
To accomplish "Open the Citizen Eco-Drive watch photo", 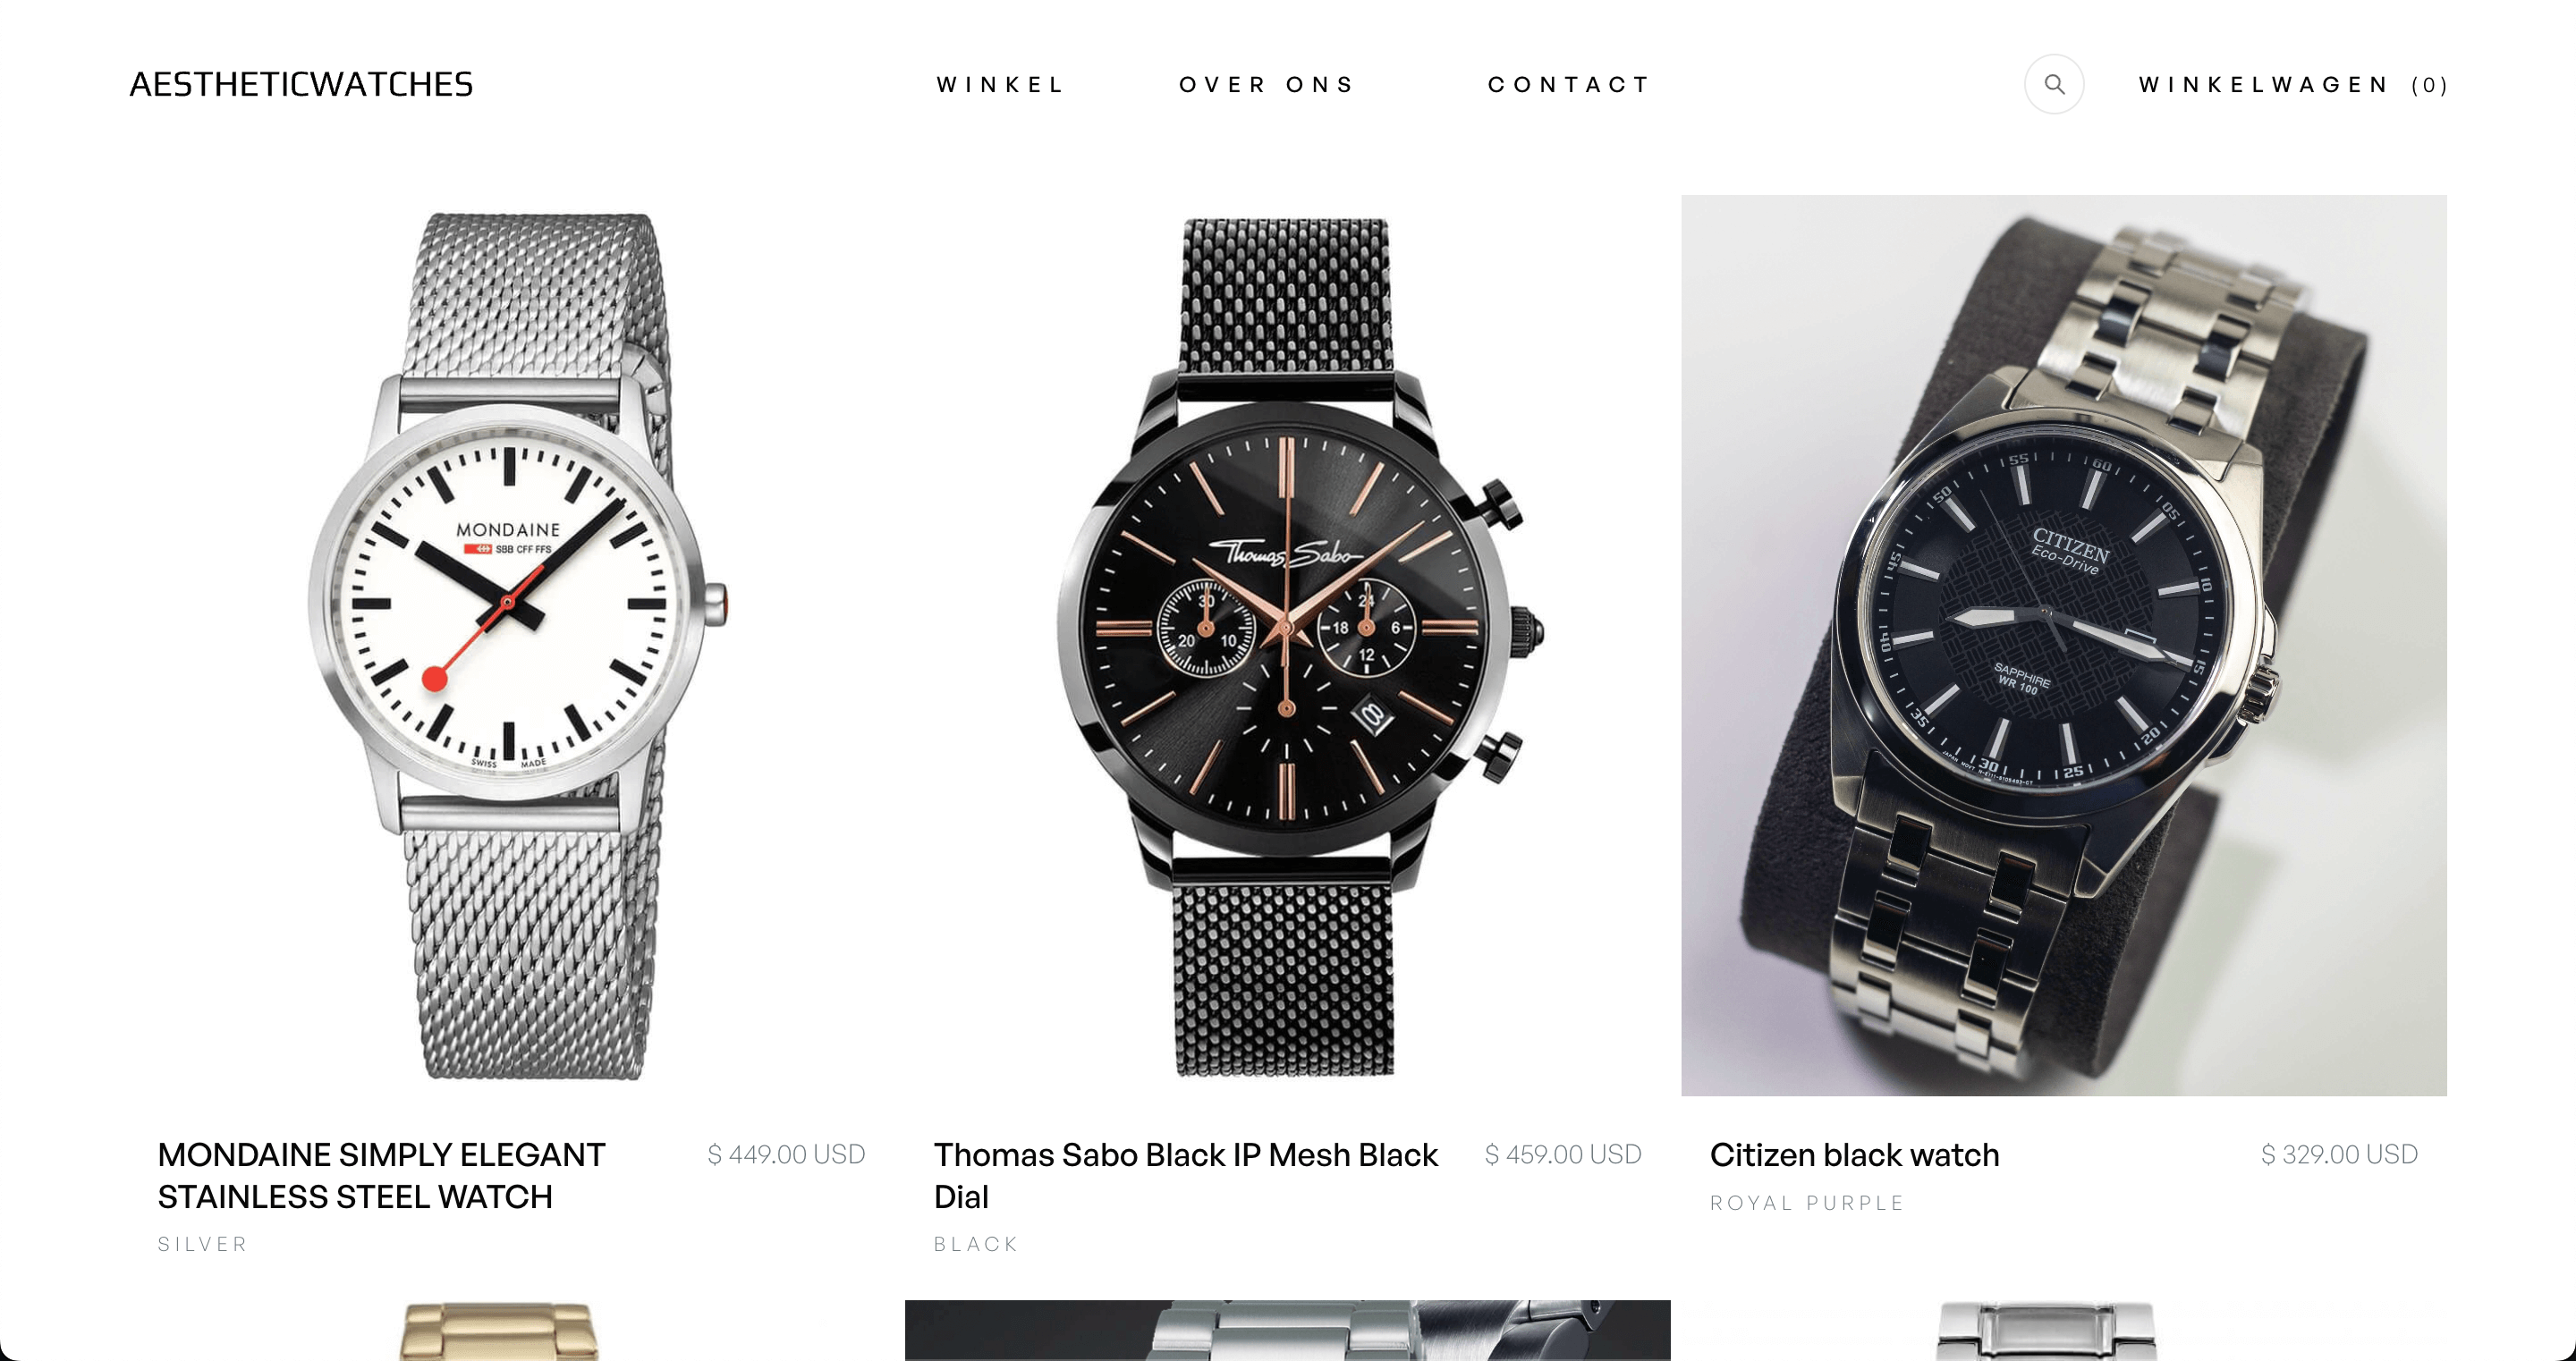I will (2064, 646).
